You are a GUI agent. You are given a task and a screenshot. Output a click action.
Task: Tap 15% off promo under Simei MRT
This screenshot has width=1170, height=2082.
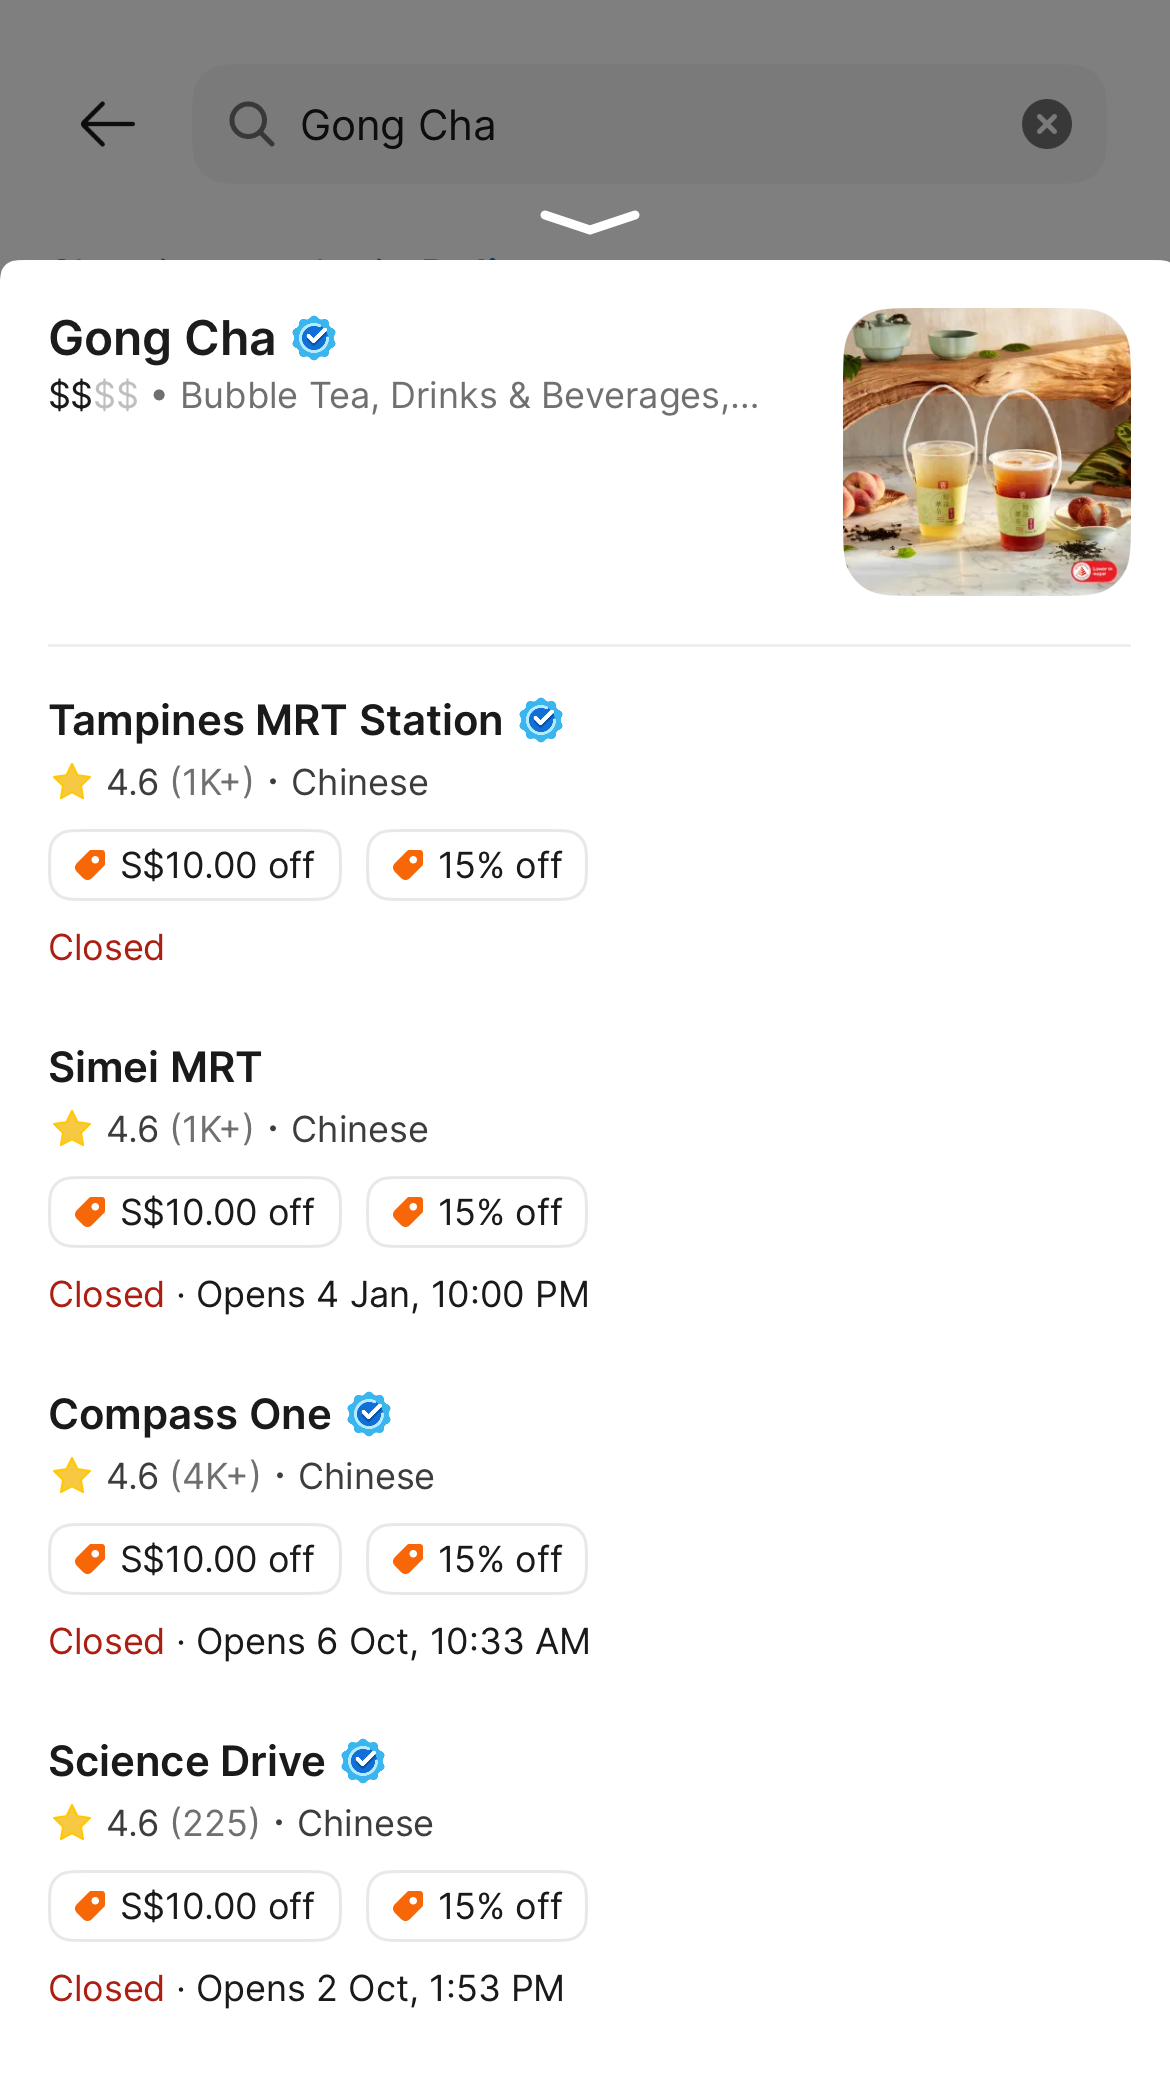pyautogui.click(x=477, y=1212)
